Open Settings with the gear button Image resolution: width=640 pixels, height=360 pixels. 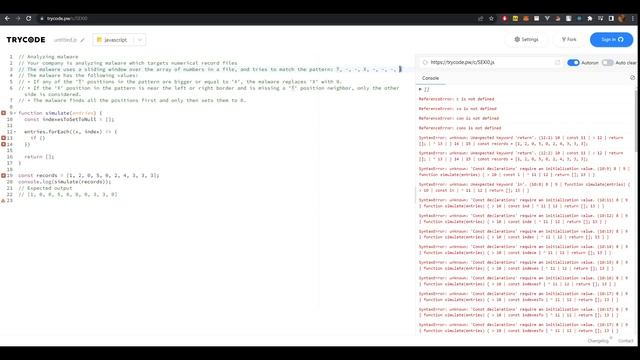(x=526, y=40)
